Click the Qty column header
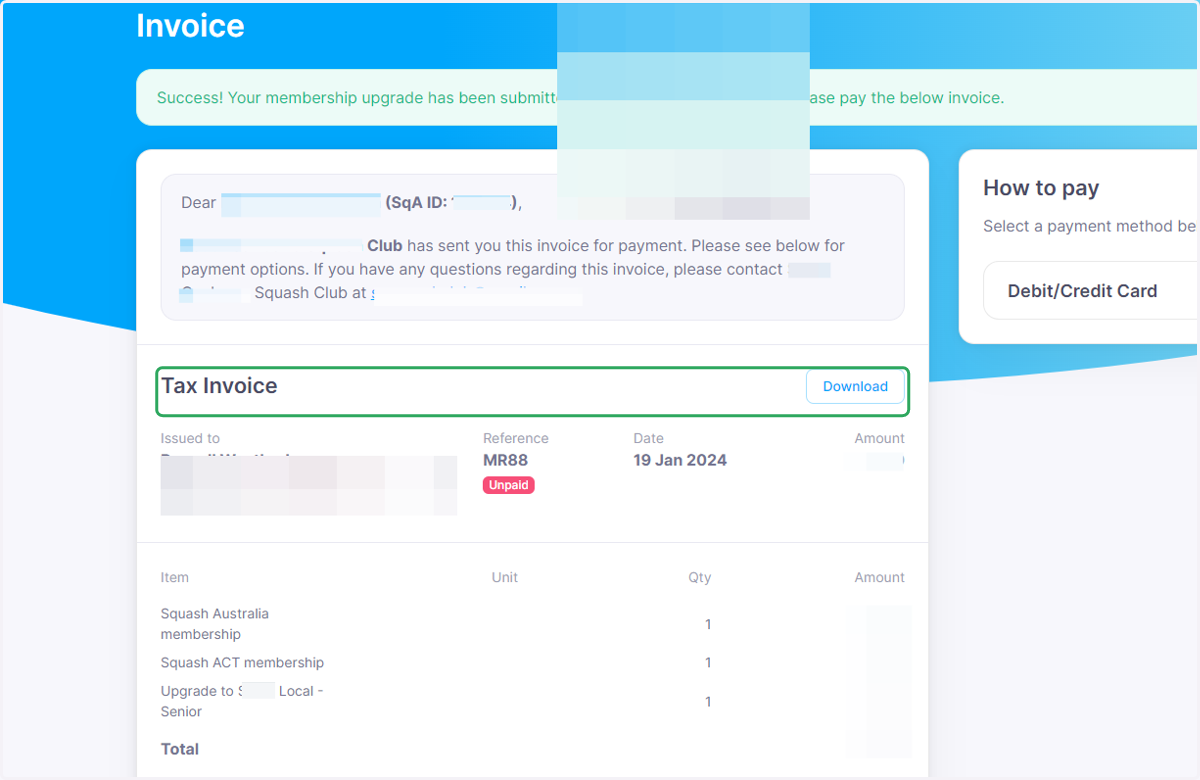The image size is (1200, 780). (700, 577)
